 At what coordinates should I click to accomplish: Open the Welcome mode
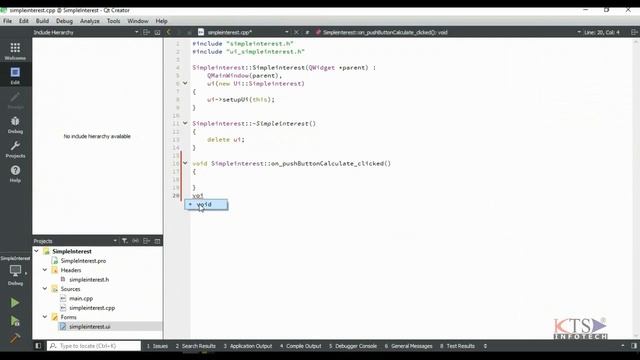click(15, 51)
